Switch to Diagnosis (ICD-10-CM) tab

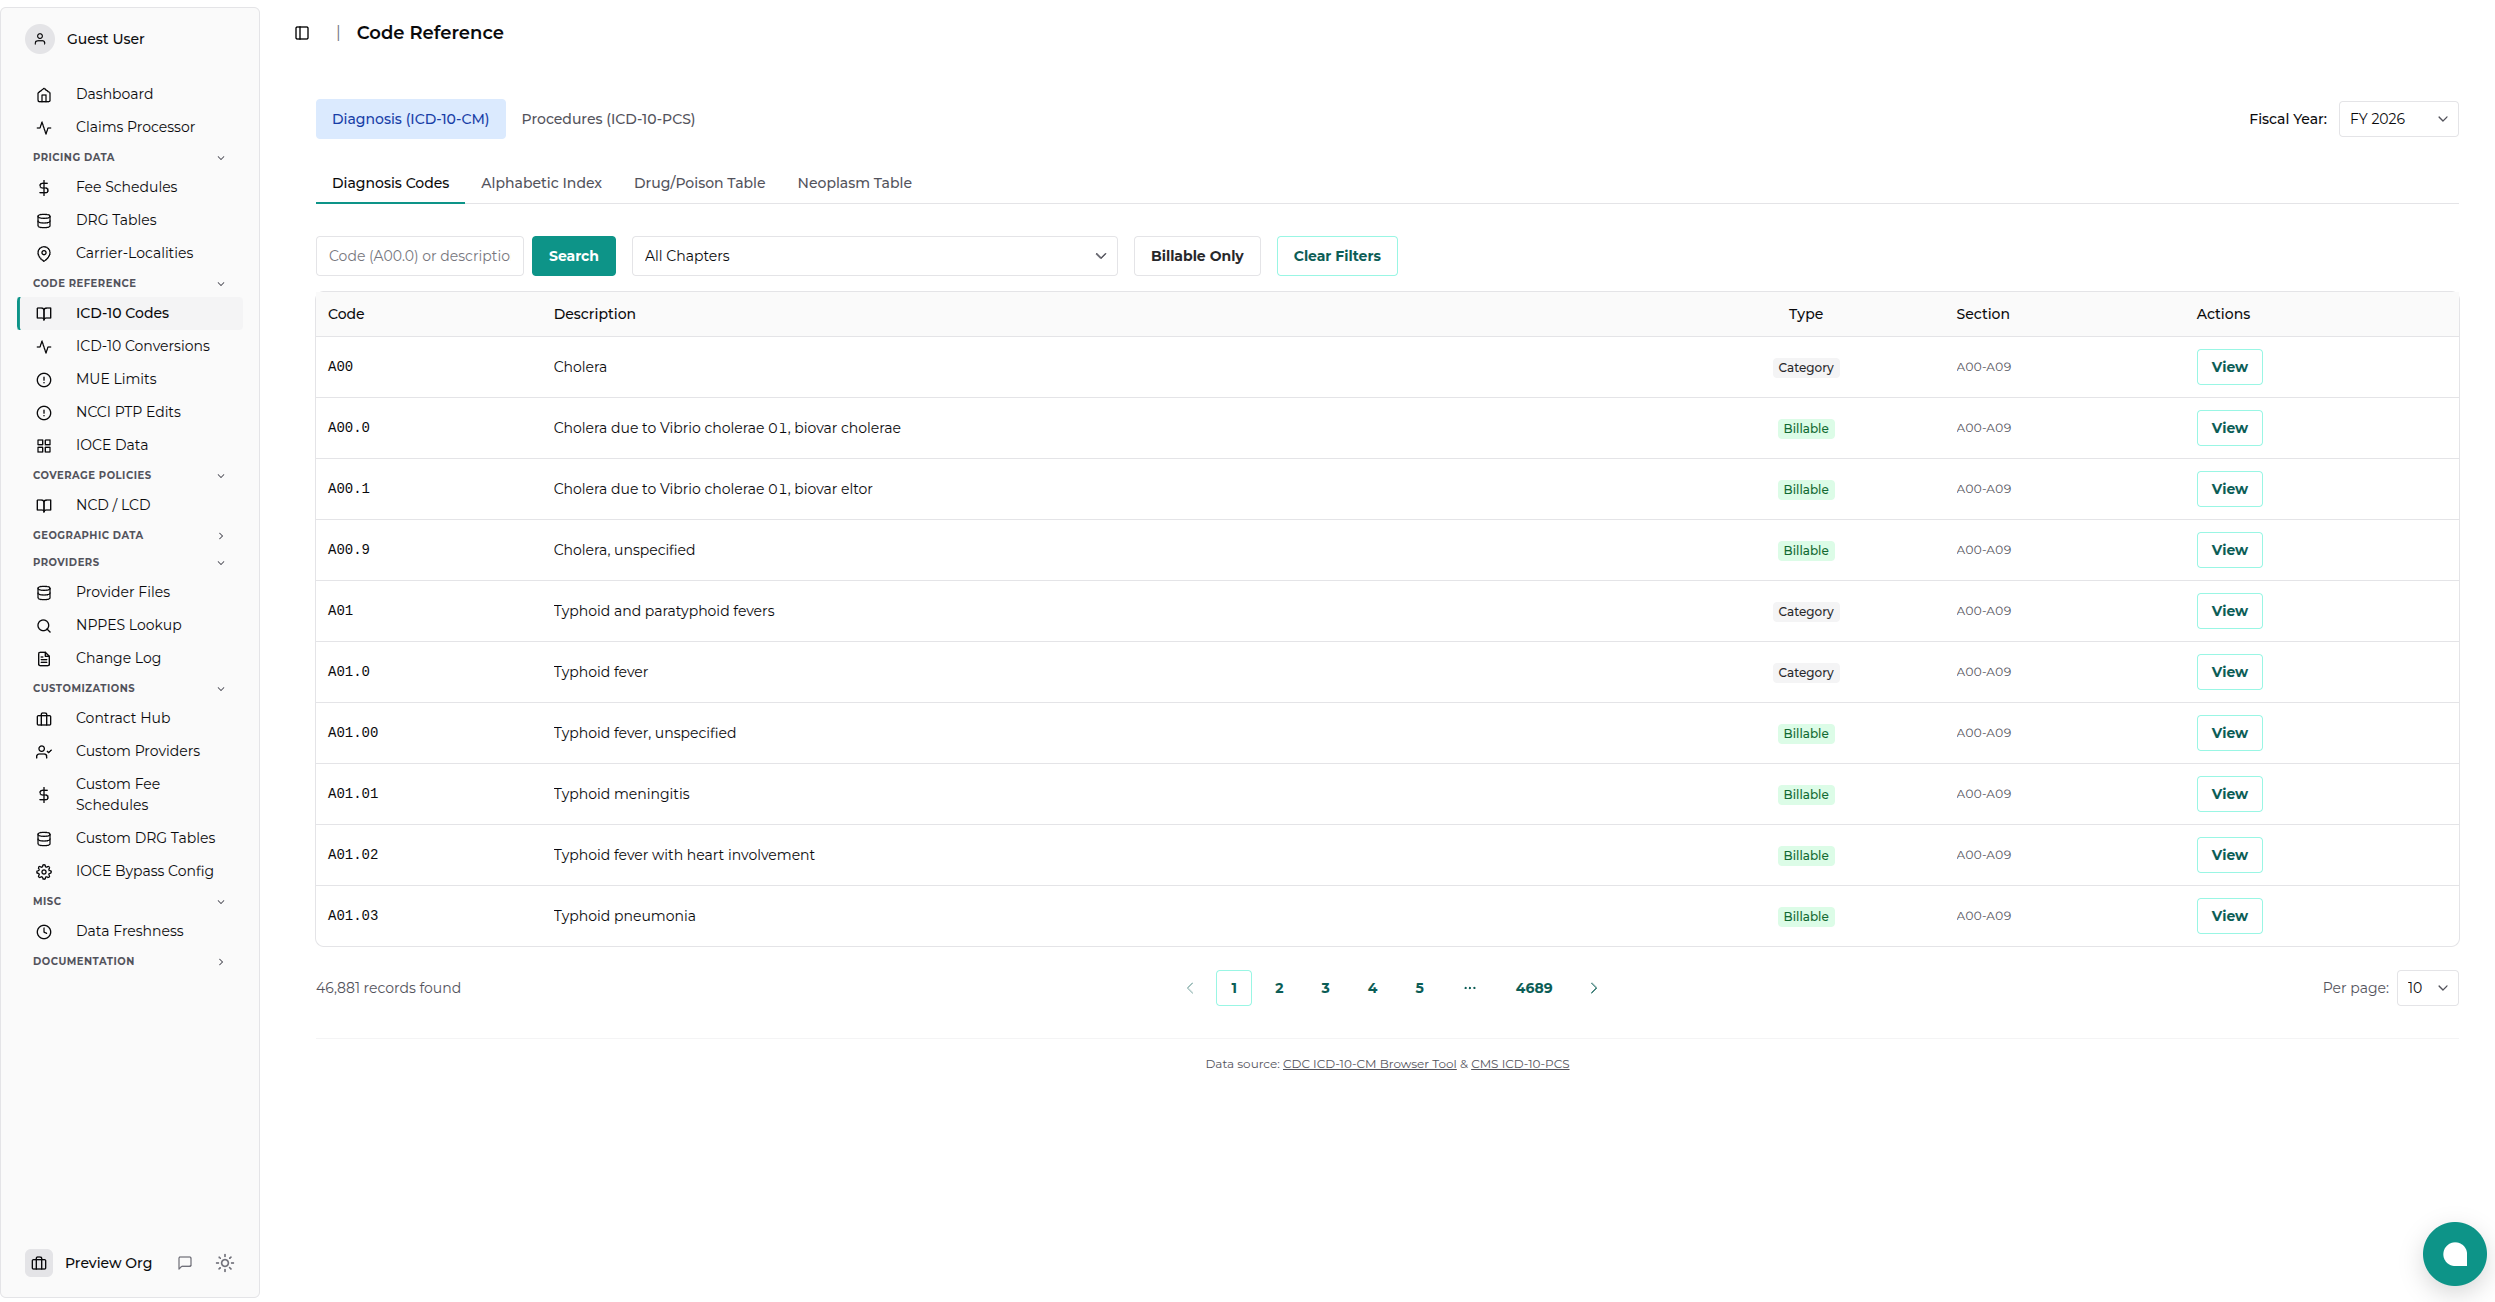(x=411, y=119)
